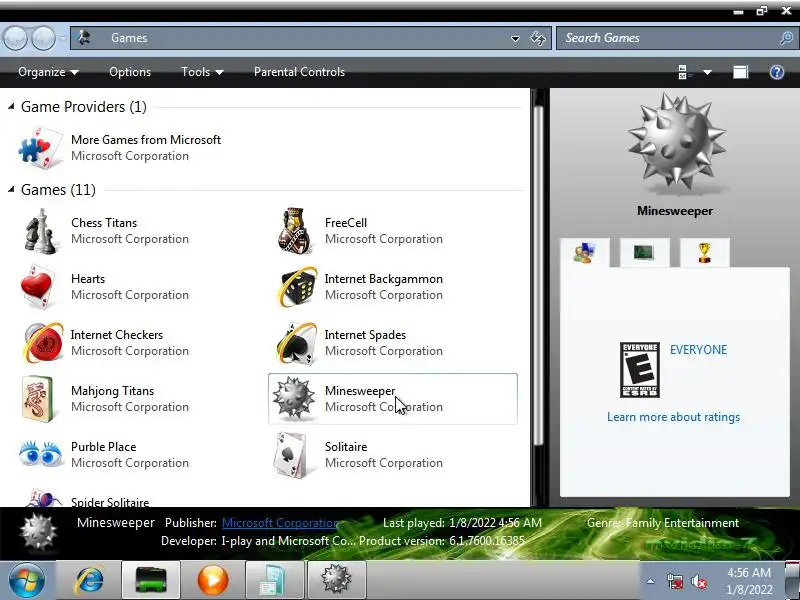Image resolution: width=800 pixels, height=600 pixels.
Task: Click the Games address bar breadcrumb
Action: 129,38
